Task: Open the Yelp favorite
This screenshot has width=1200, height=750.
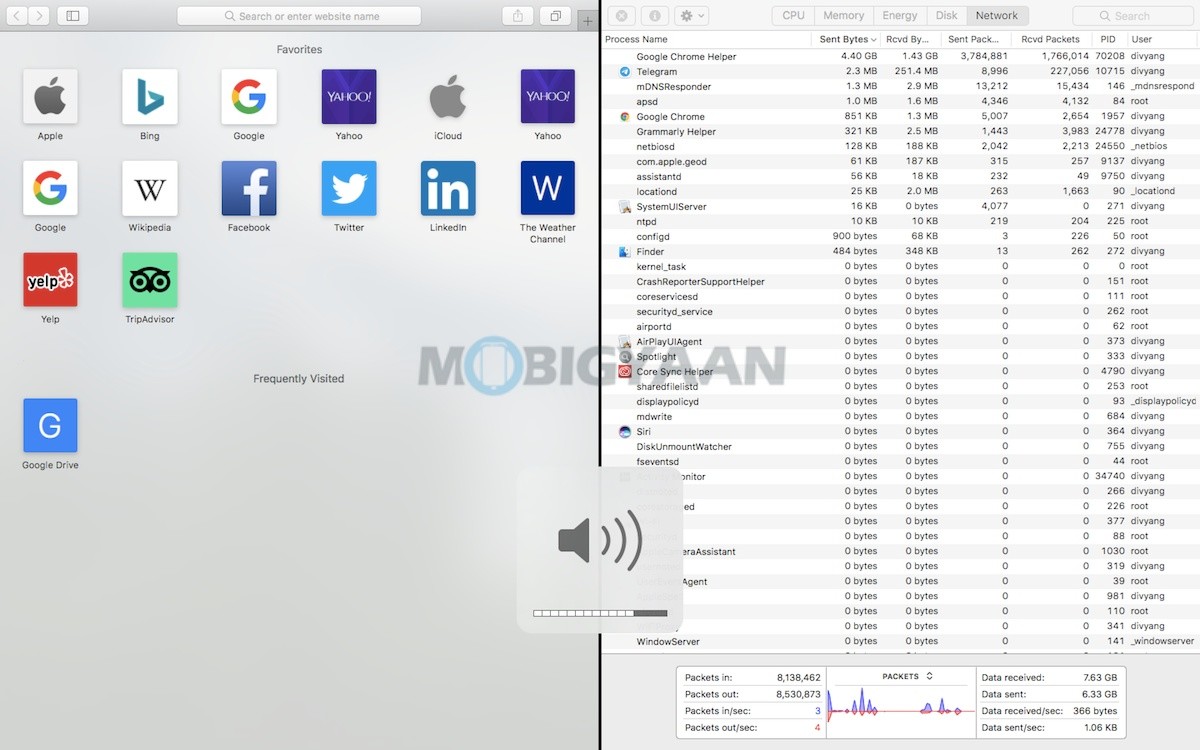Action: [x=49, y=280]
